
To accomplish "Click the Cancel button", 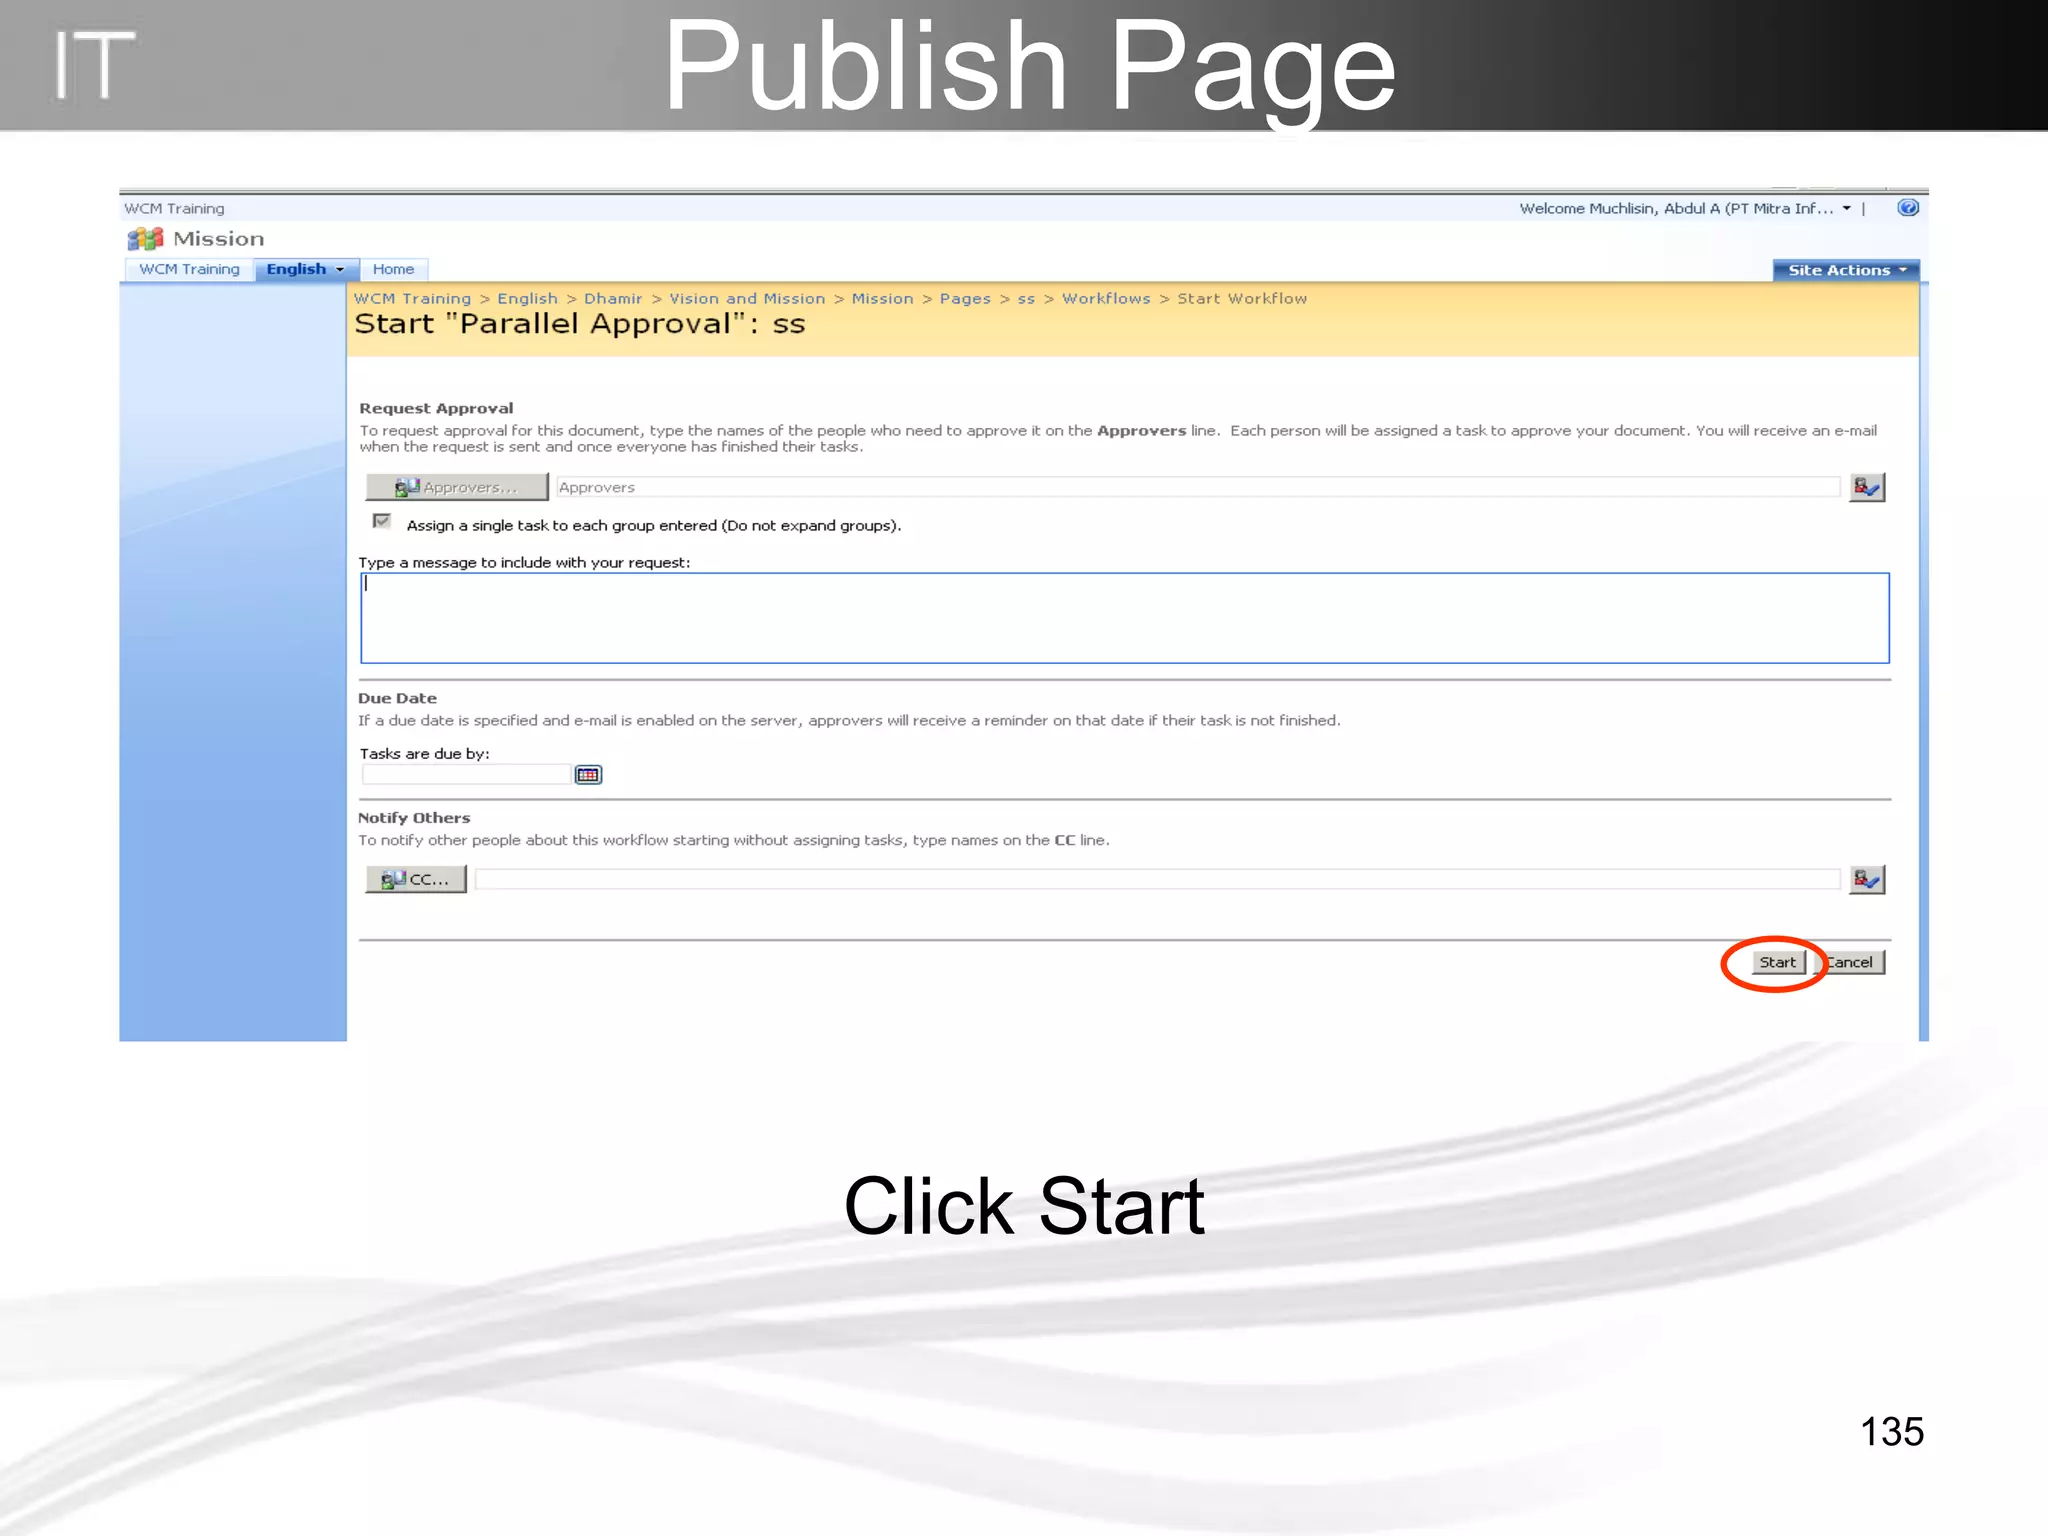I will [1850, 962].
